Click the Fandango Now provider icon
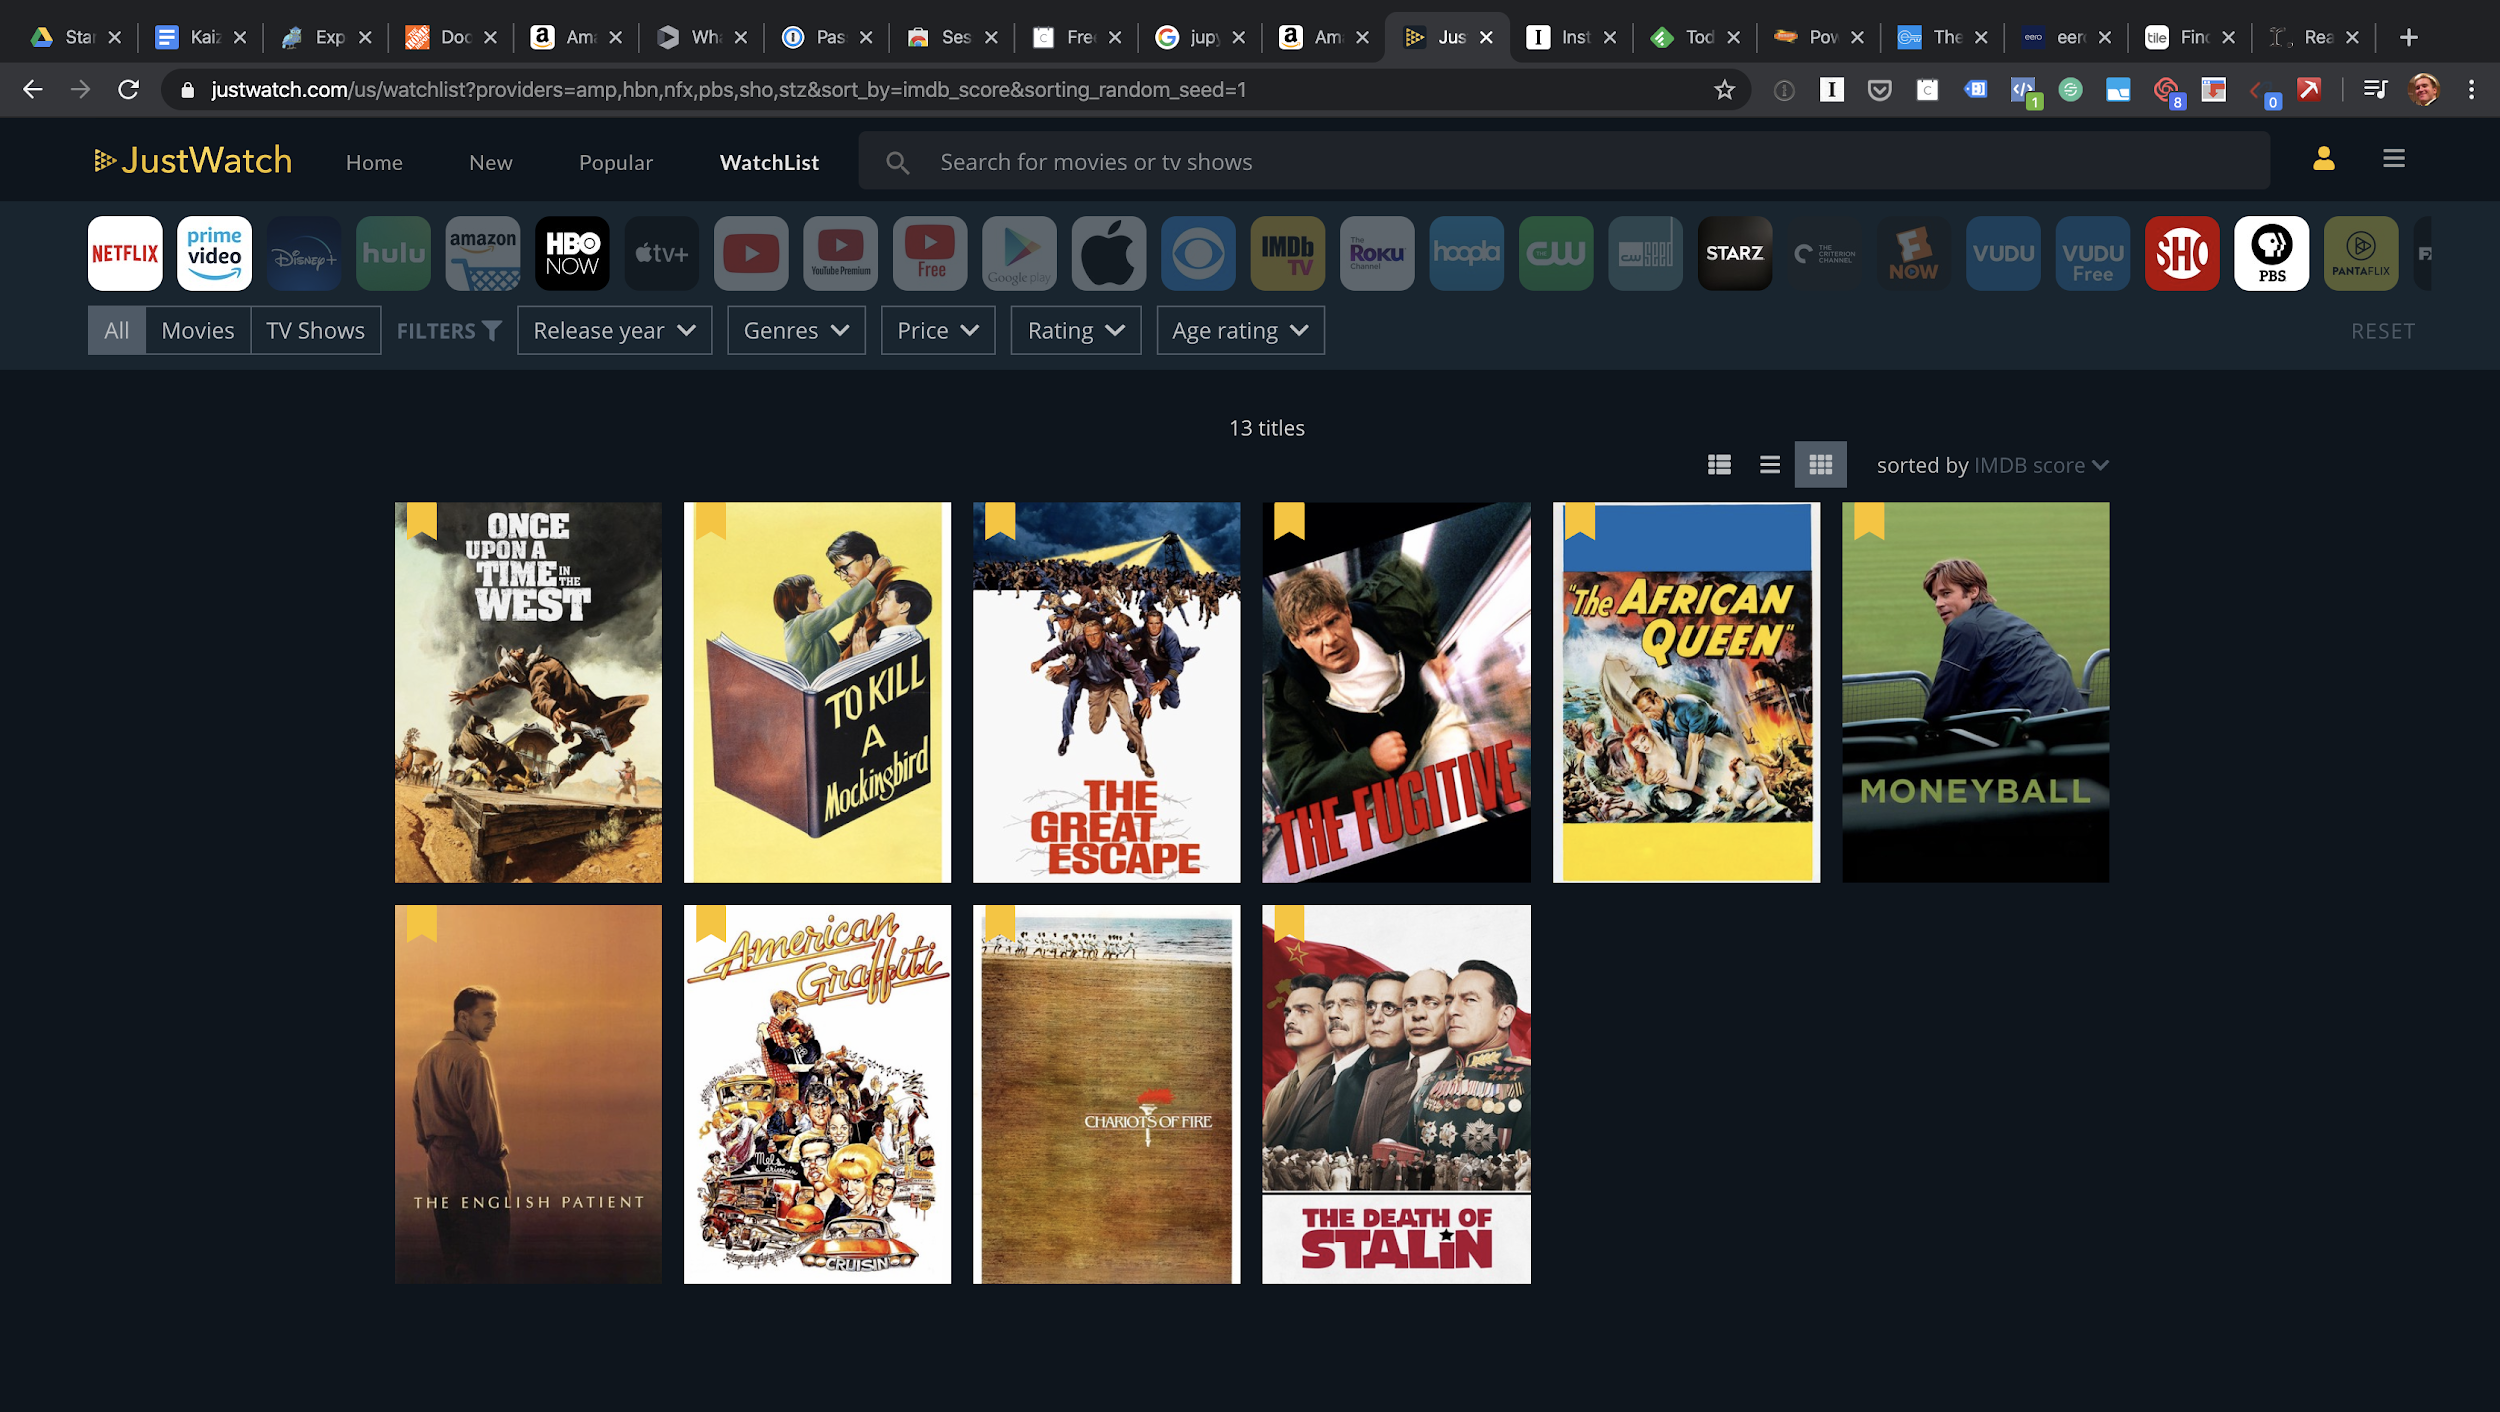 click(x=1914, y=253)
